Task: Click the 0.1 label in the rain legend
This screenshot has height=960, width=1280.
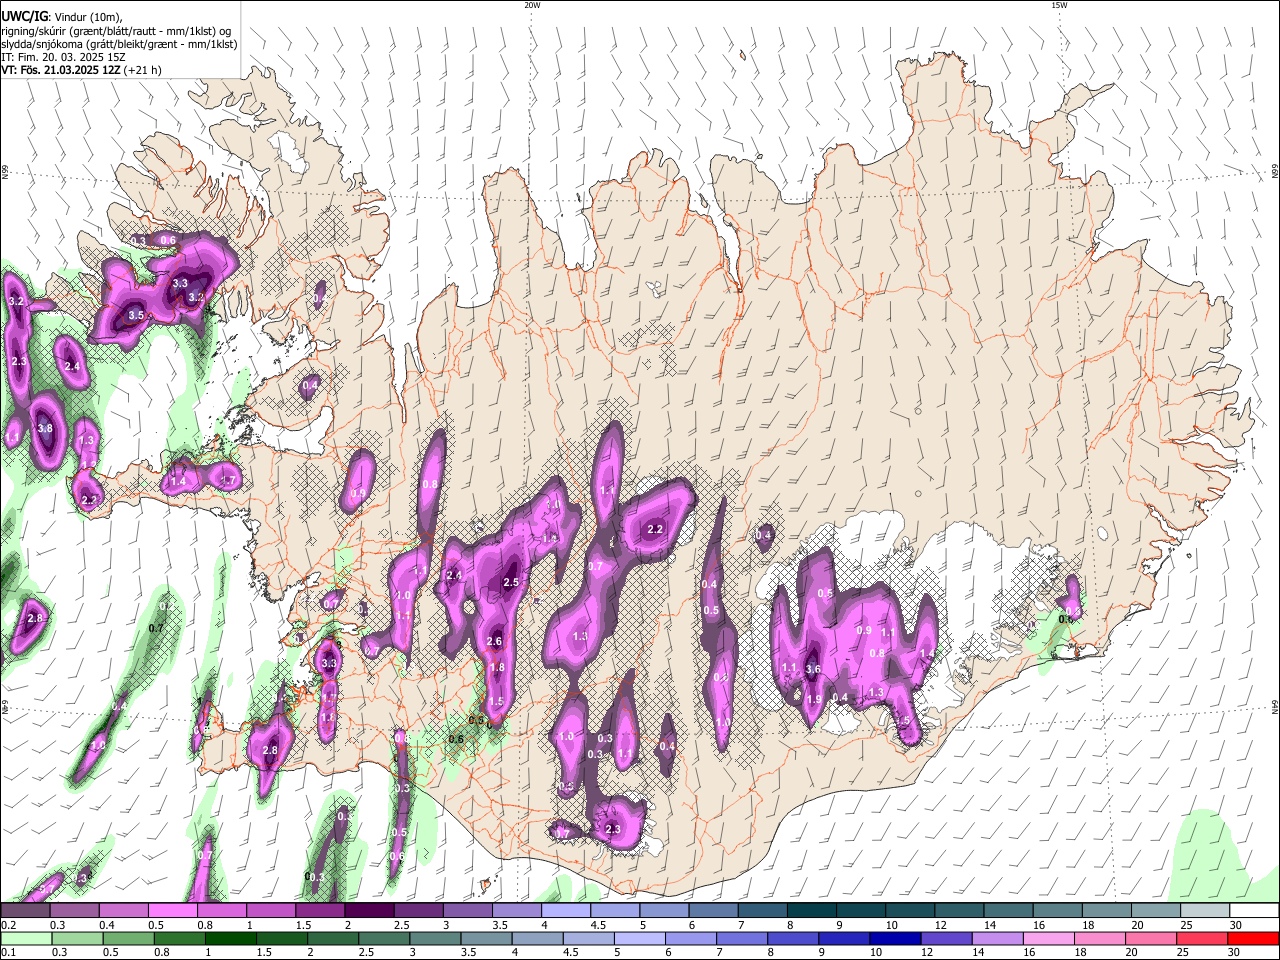Action: (x=7, y=953)
